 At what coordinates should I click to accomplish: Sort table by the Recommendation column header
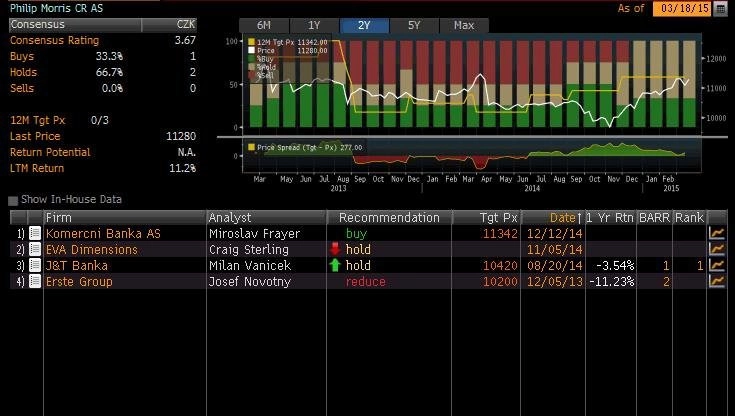(389, 218)
